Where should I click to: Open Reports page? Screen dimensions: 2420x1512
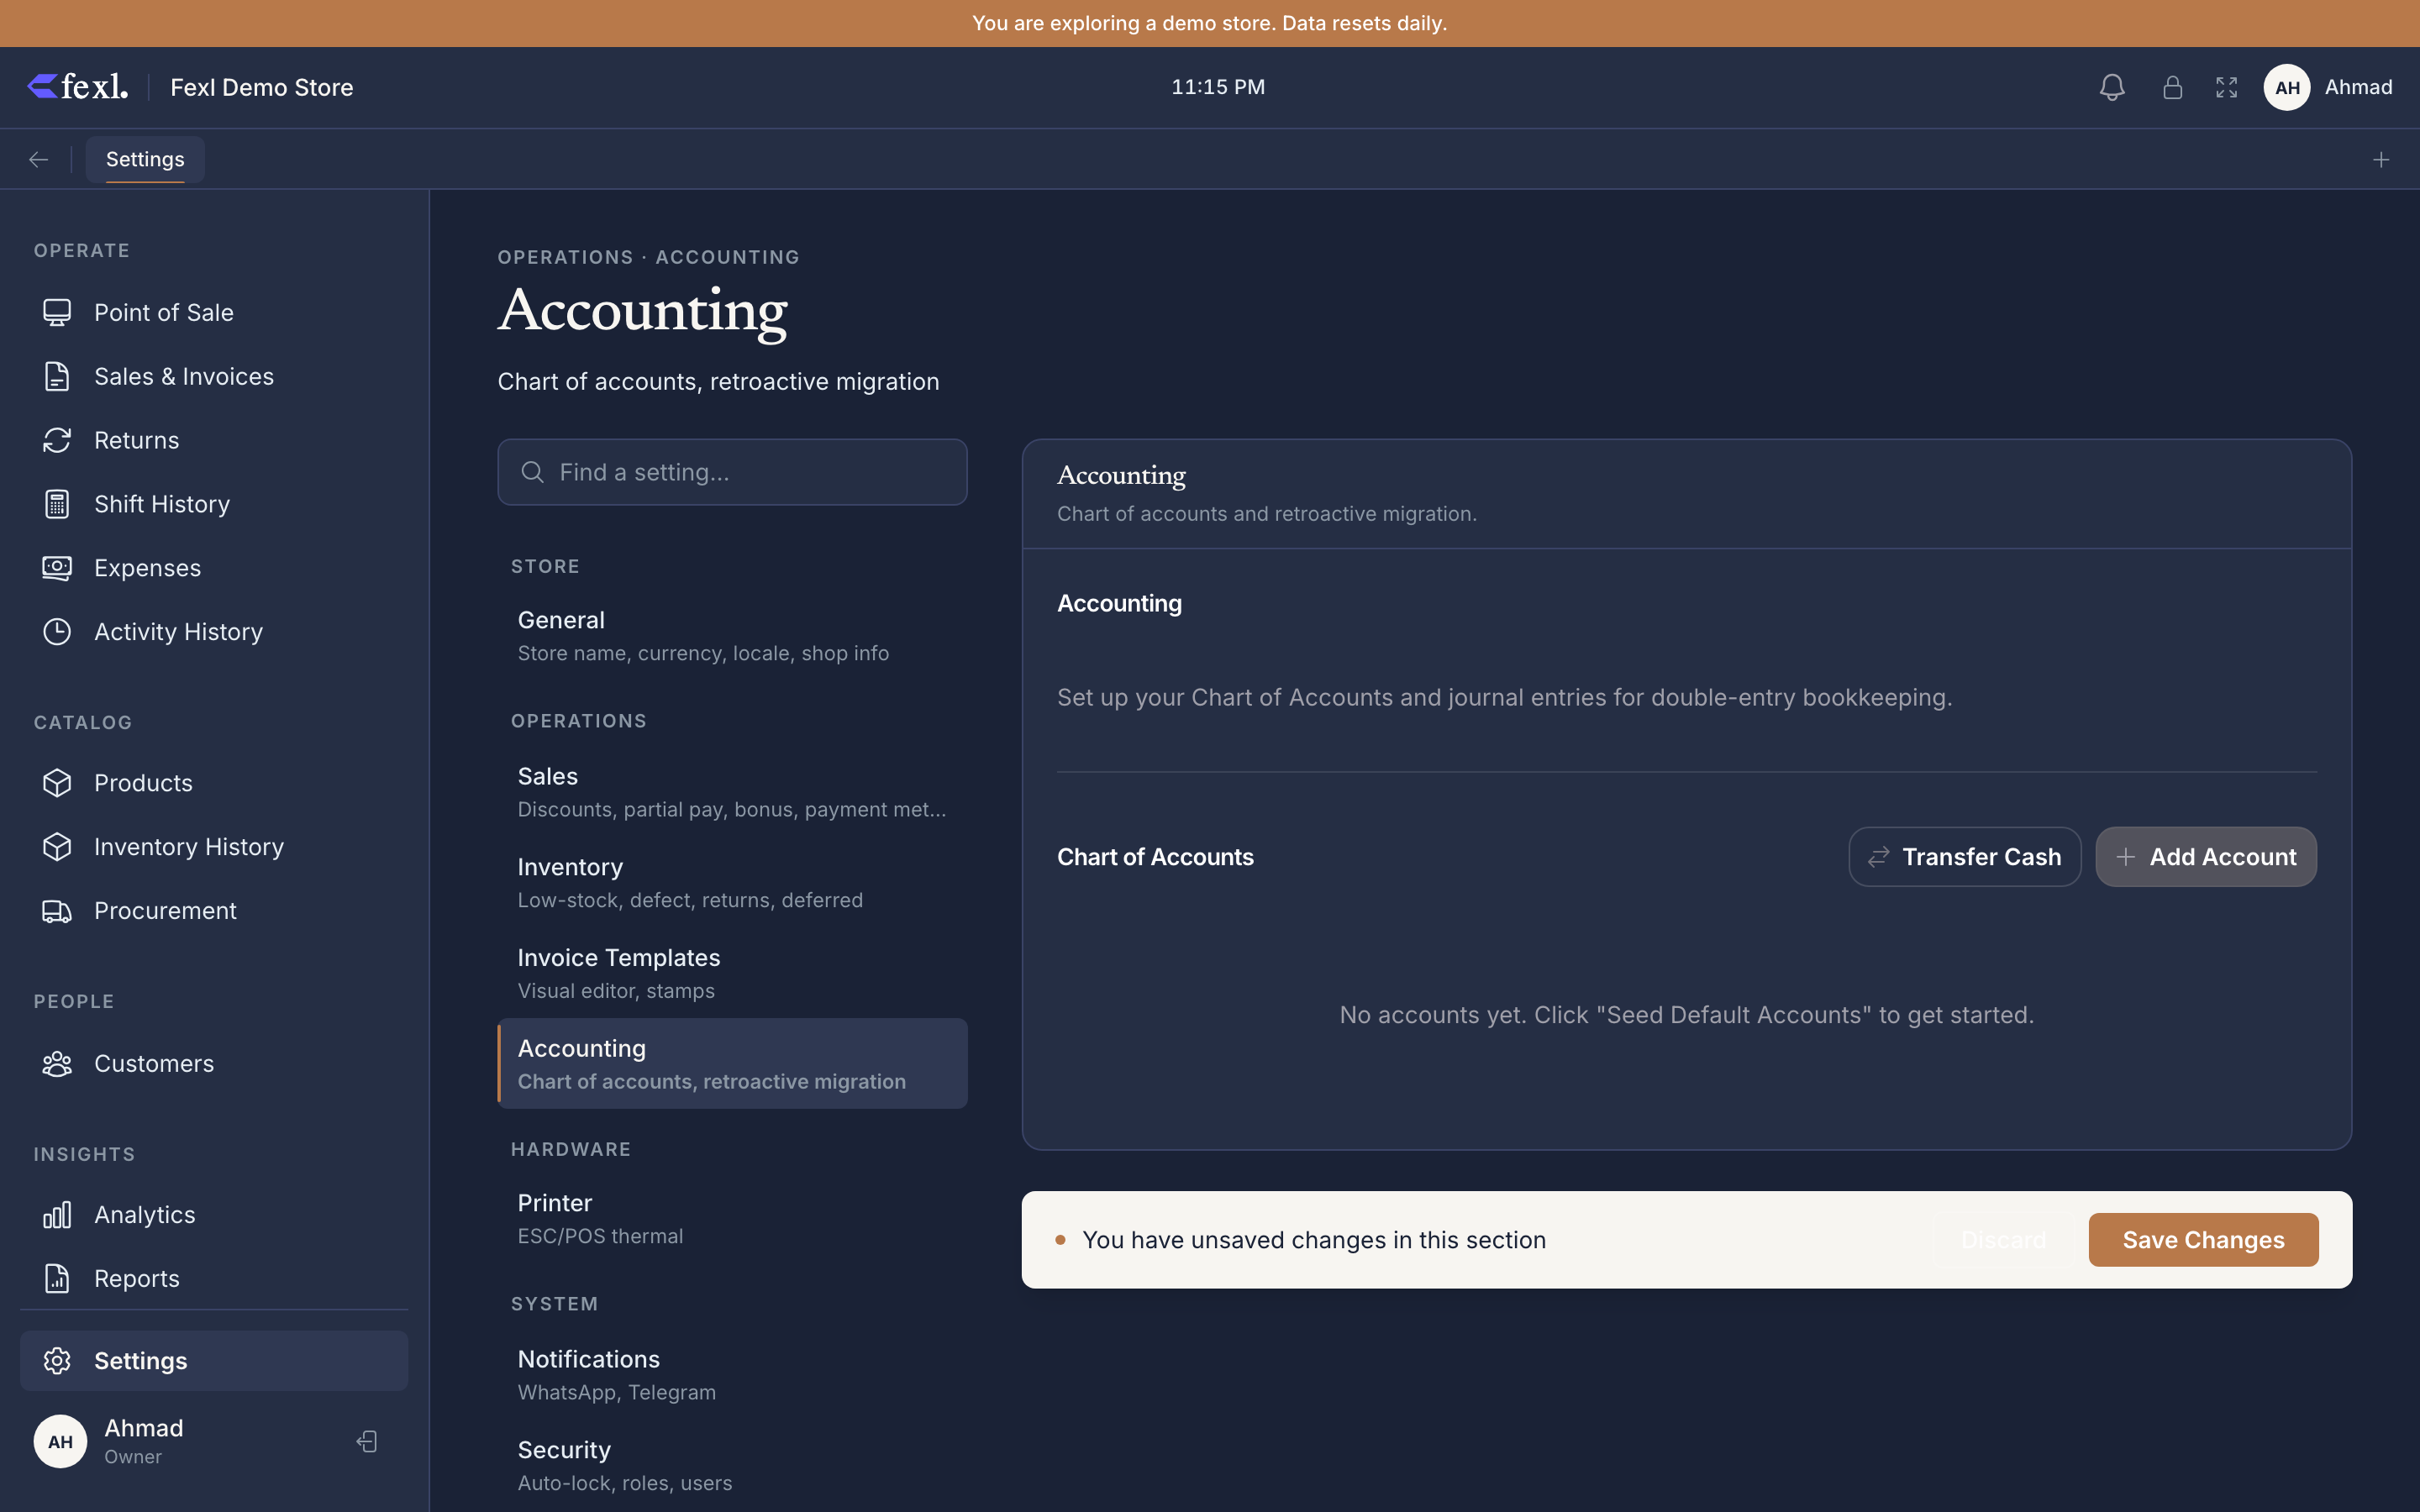point(214,1278)
